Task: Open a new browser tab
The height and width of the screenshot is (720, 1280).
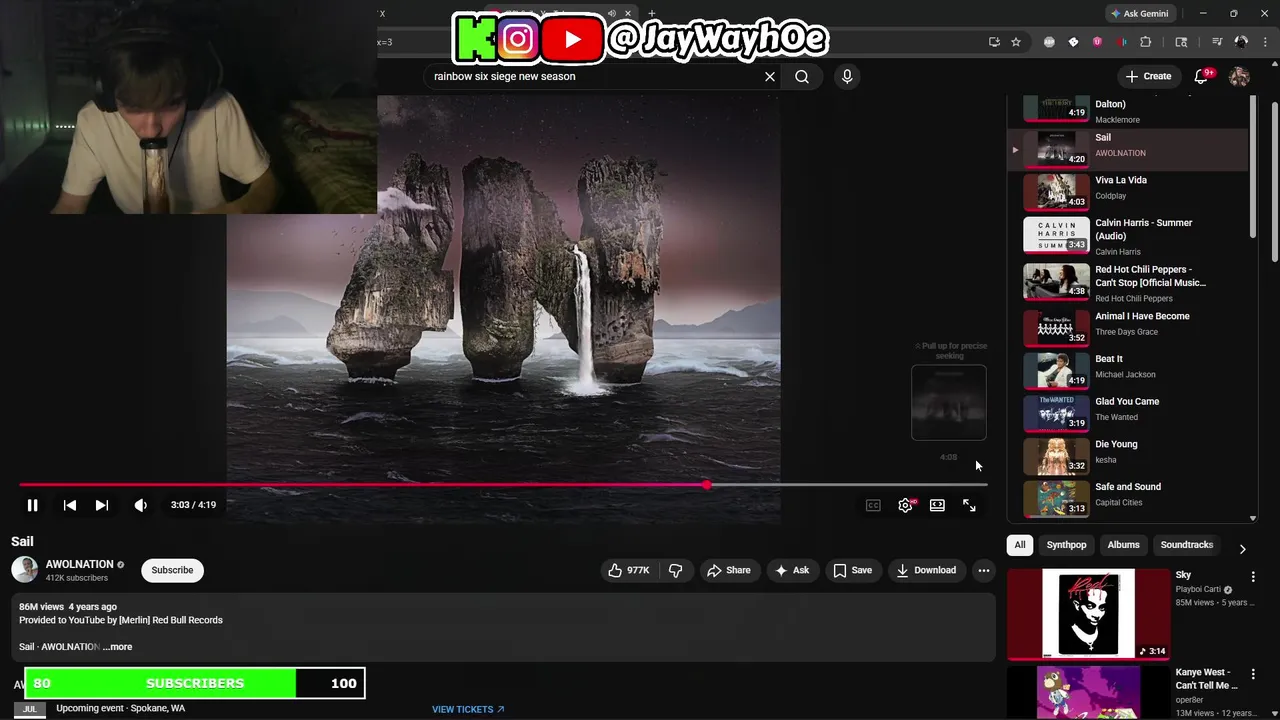Action: coord(652,14)
